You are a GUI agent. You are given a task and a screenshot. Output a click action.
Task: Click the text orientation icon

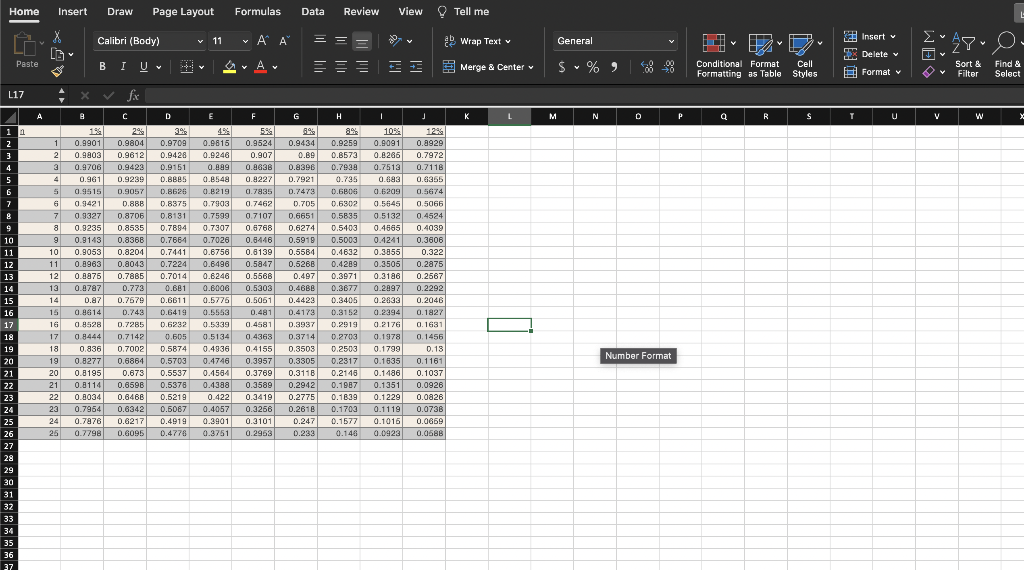pyautogui.click(x=395, y=40)
